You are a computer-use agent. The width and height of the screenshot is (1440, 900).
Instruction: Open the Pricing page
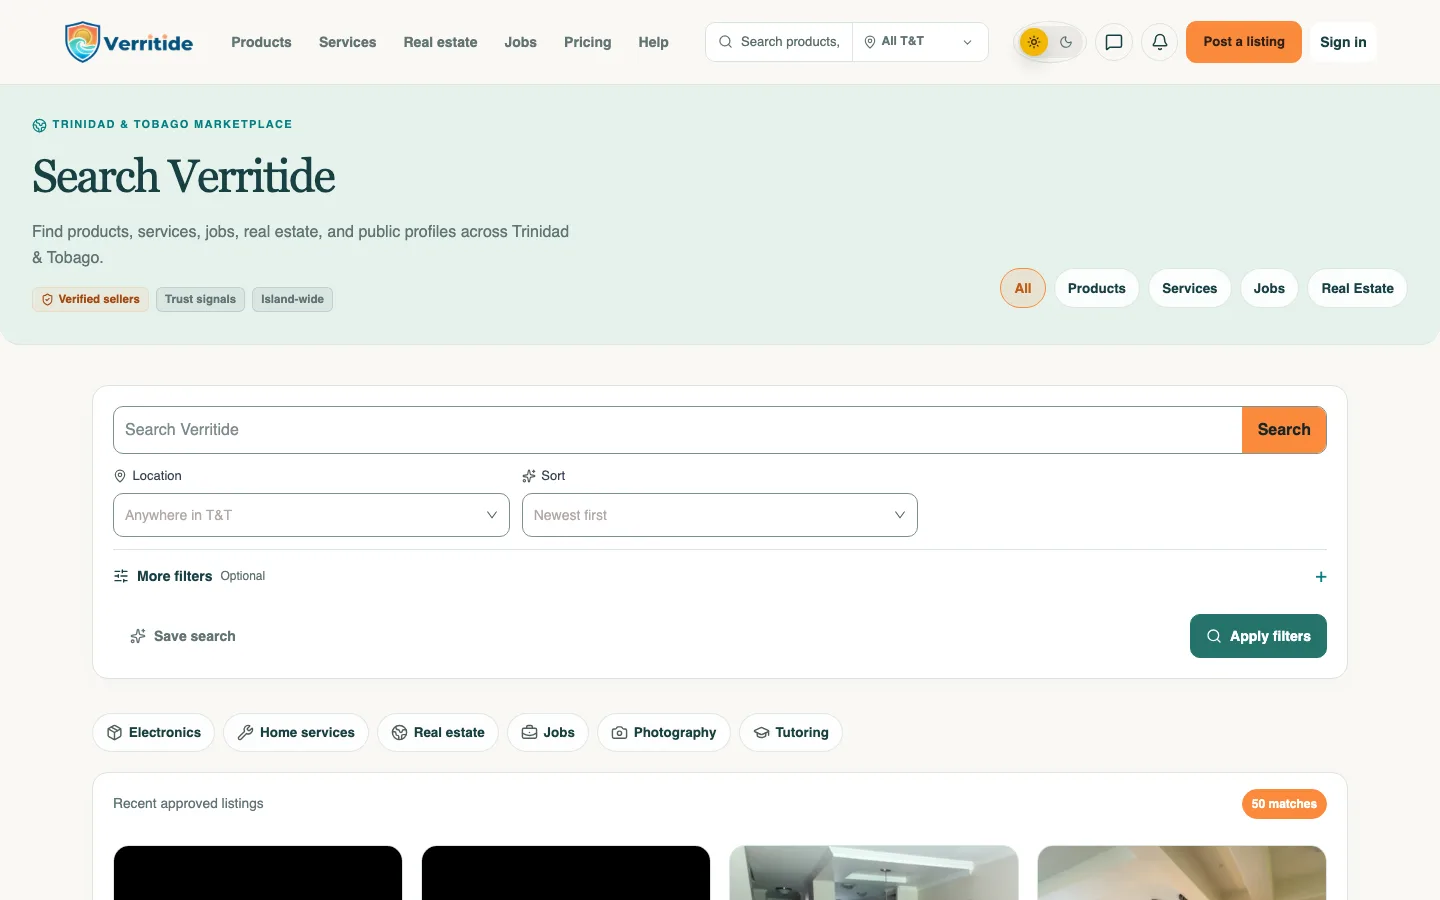(x=587, y=42)
